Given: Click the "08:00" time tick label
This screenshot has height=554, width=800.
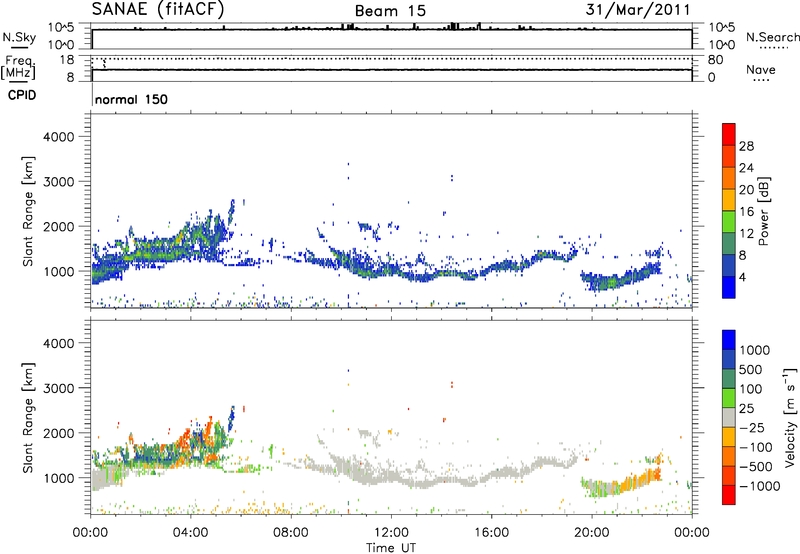Looking at the screenshot, I should click(x=290, y=533).
